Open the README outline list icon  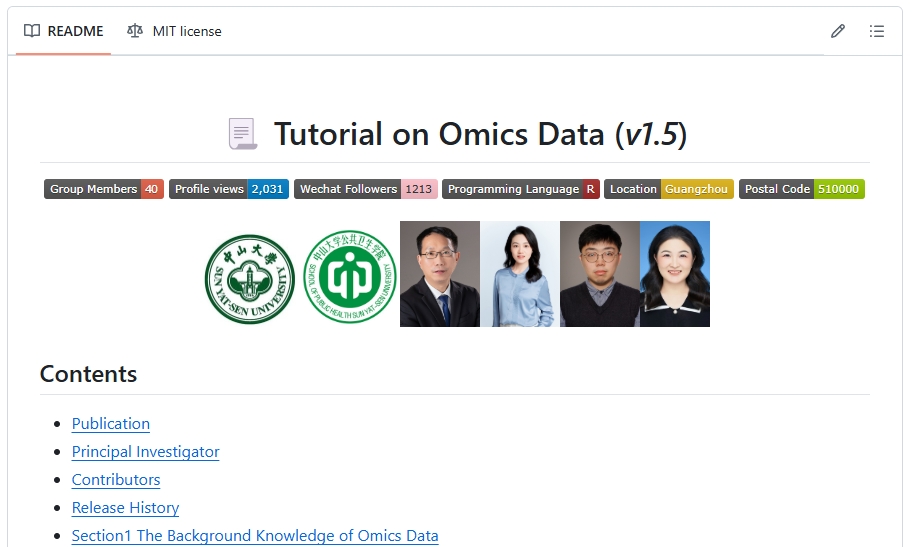[x=877, y=31]
